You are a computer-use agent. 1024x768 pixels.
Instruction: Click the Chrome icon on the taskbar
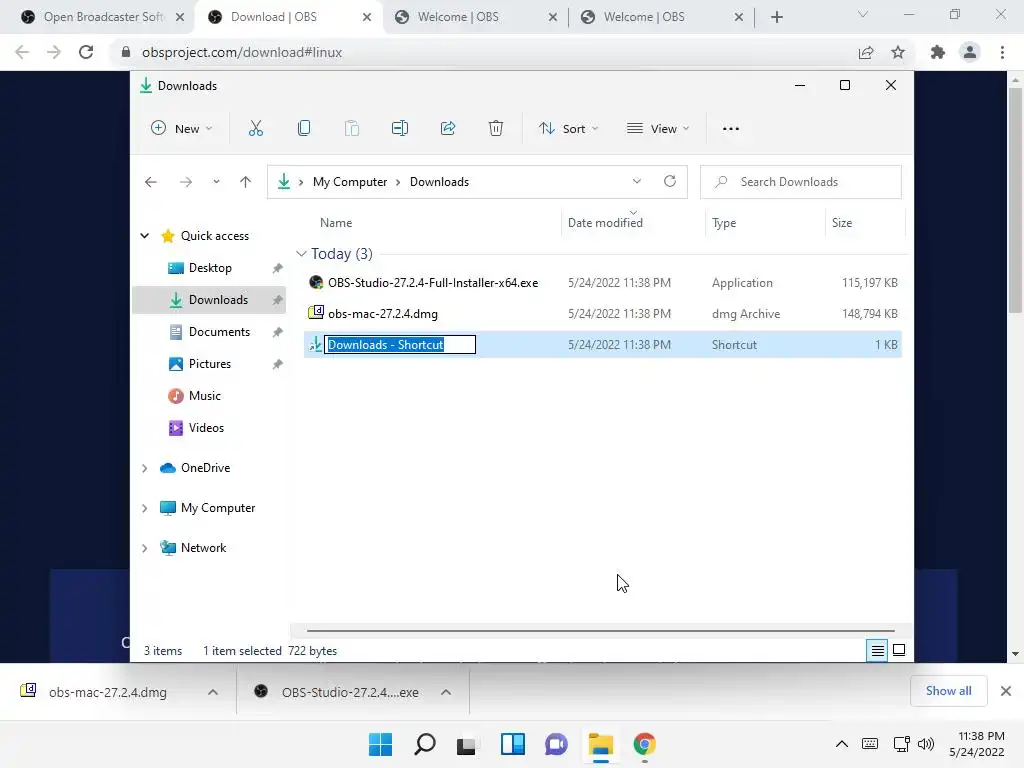(x=645, y=744)
